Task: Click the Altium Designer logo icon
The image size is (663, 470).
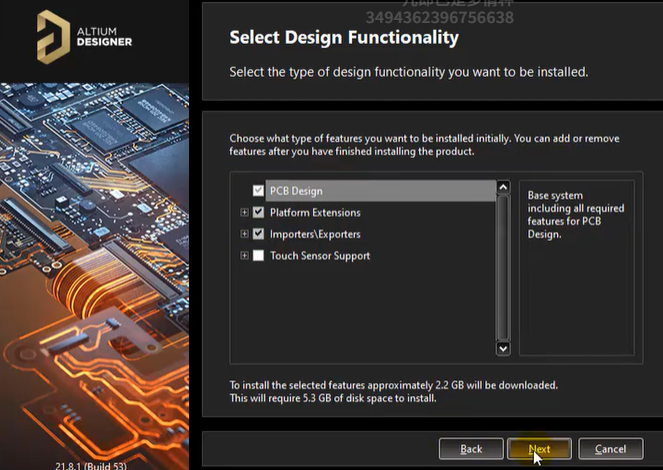Action: (53, 37)
